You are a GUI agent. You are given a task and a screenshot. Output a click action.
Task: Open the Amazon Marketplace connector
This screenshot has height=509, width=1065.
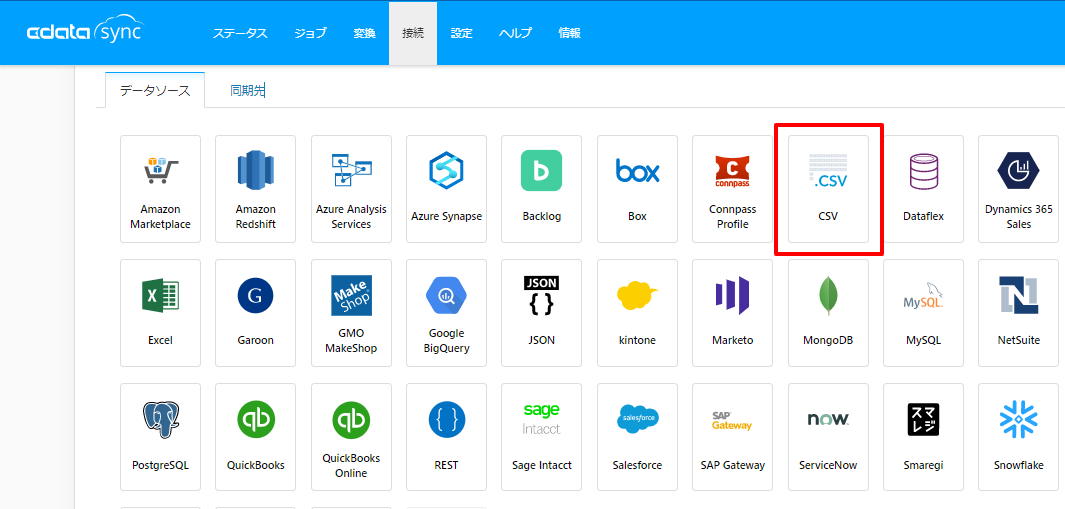coord(160,189)
